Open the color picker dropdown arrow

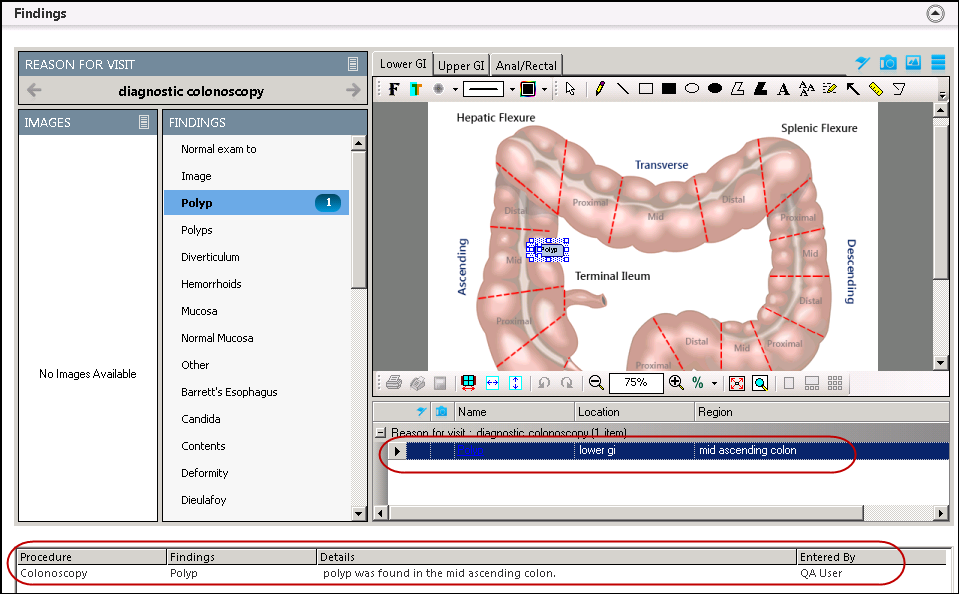pyautogui.click(x=544, y=89)
